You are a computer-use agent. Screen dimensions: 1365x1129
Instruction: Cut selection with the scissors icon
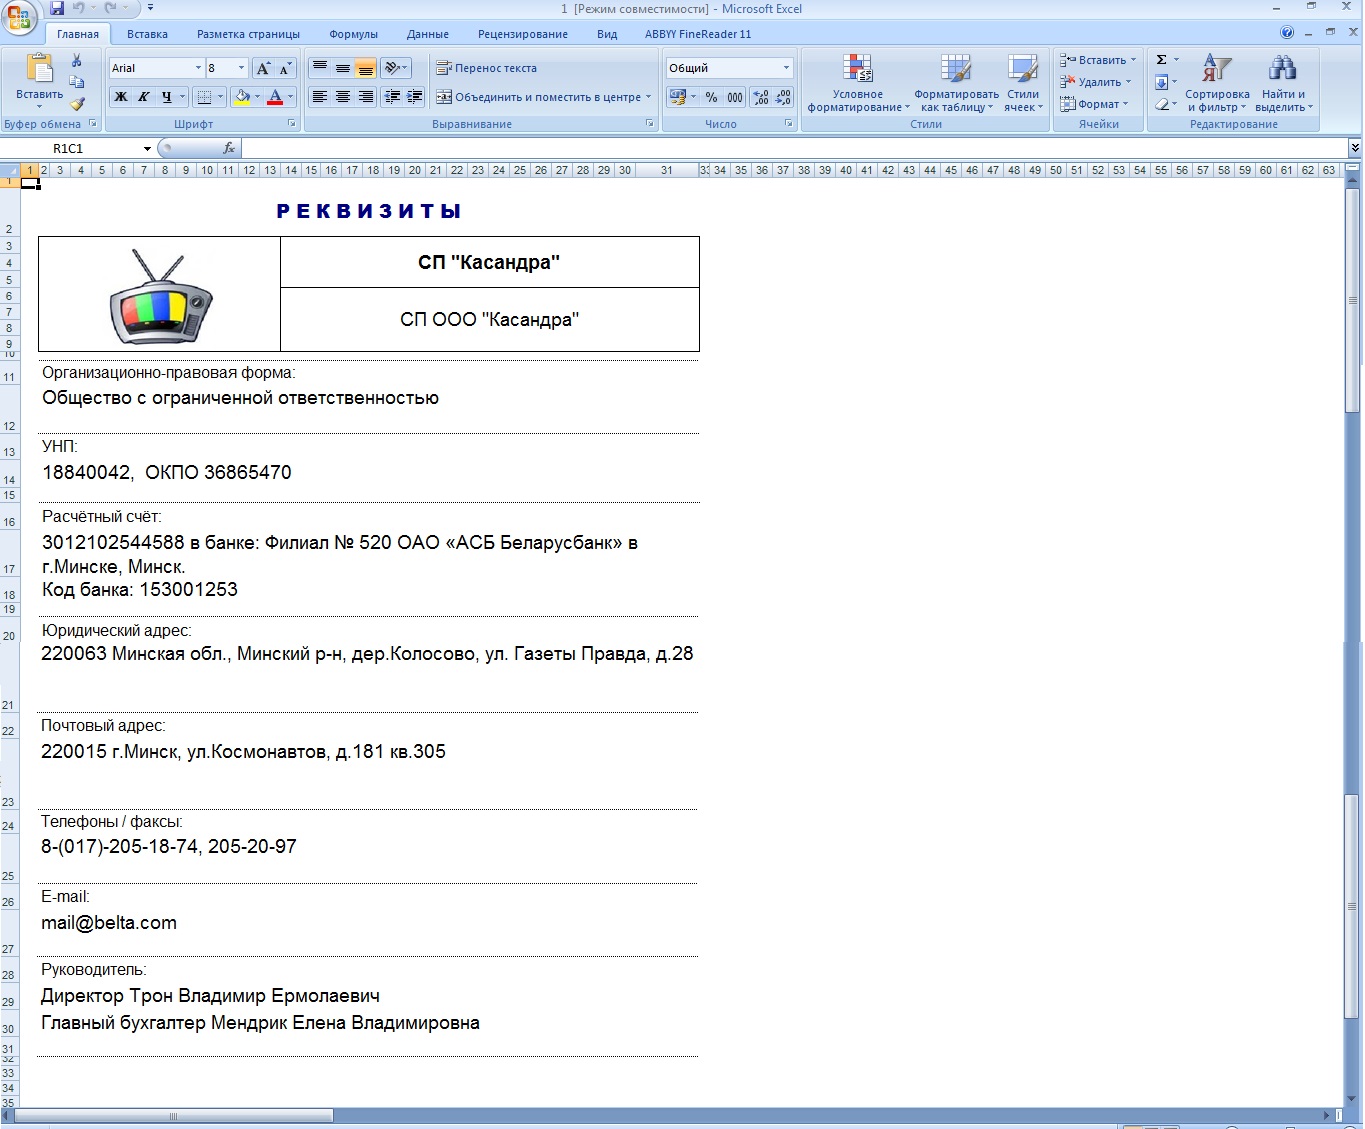77,61
